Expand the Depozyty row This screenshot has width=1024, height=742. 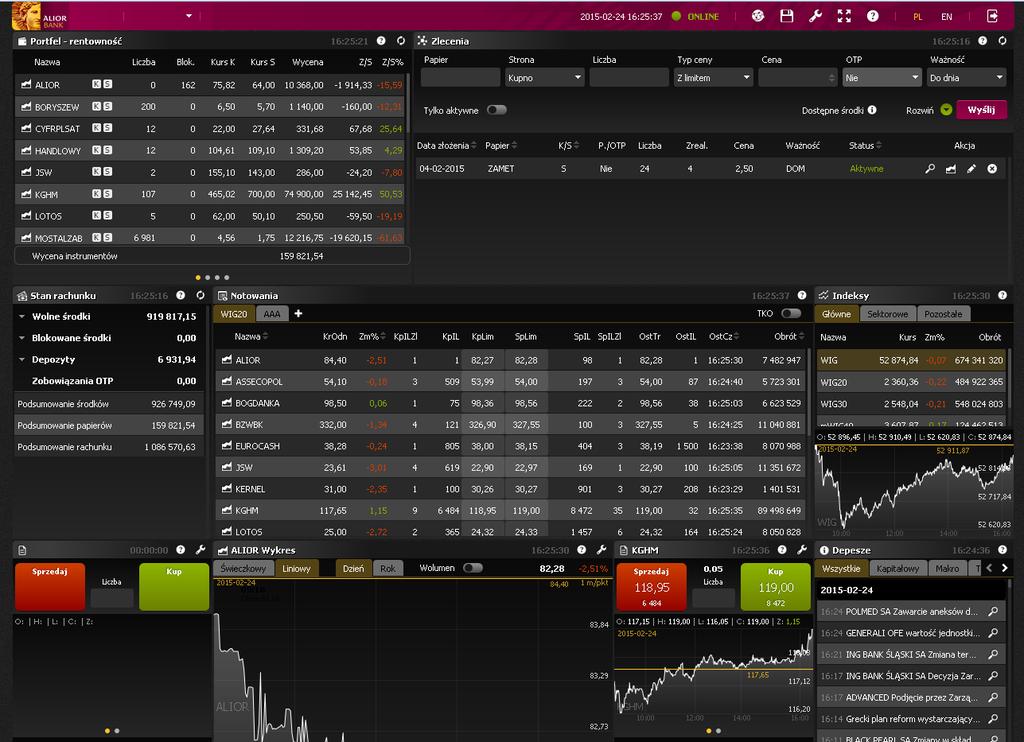point(22,359)
